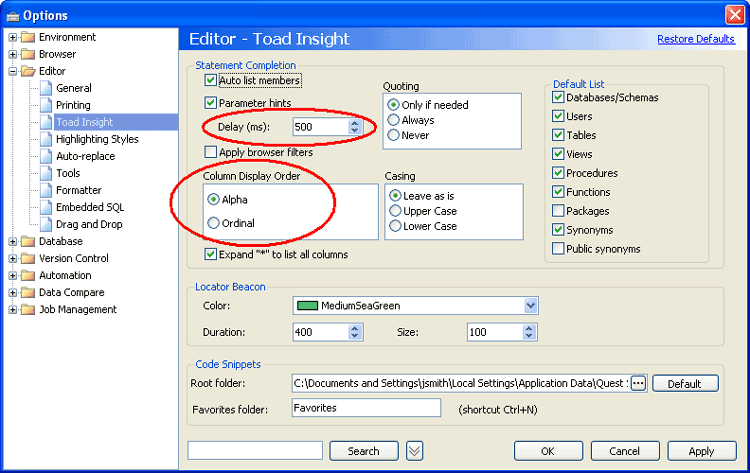Open the General editor settings

pyautogui.click(x=74, y=88)
